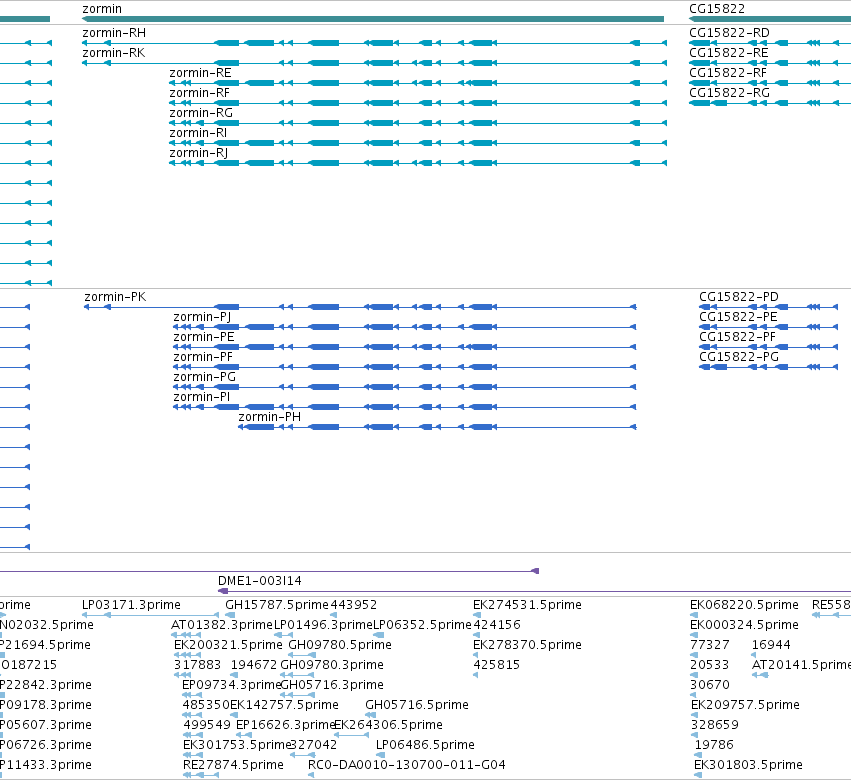Viewport: 851px width, 780px height.
Task: Click the GH15787.5prime EST label
Action: tap(277, 605)
